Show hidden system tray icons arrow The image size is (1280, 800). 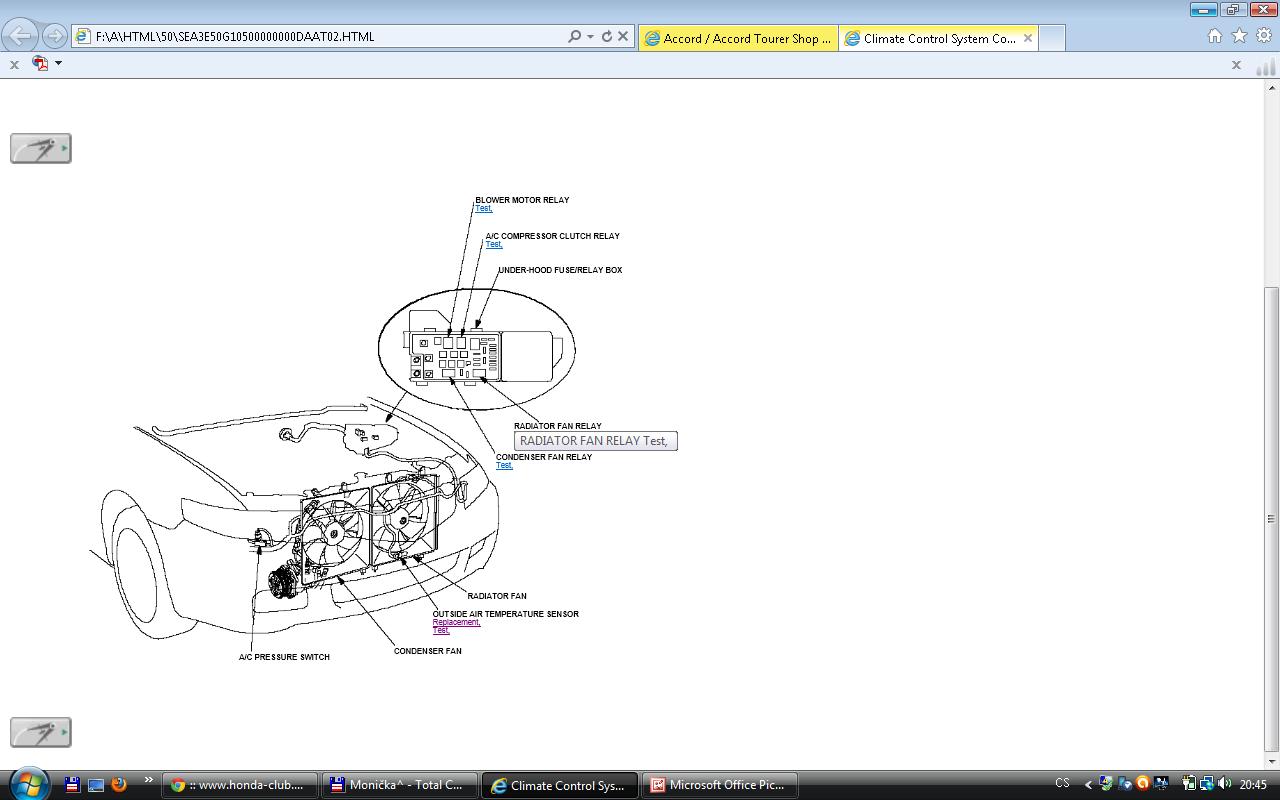click(1088, 785)
